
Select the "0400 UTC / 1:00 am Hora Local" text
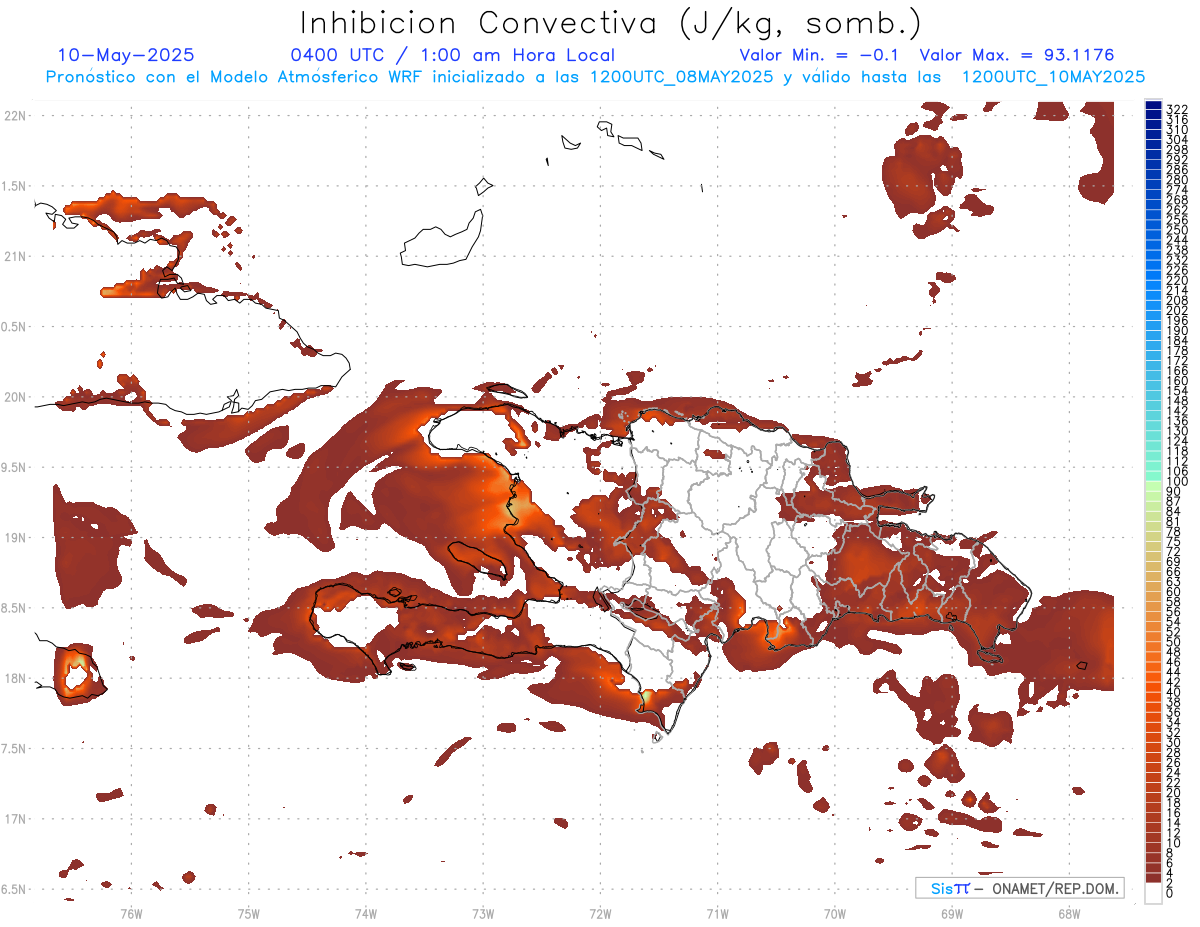(x=452, y=55)
